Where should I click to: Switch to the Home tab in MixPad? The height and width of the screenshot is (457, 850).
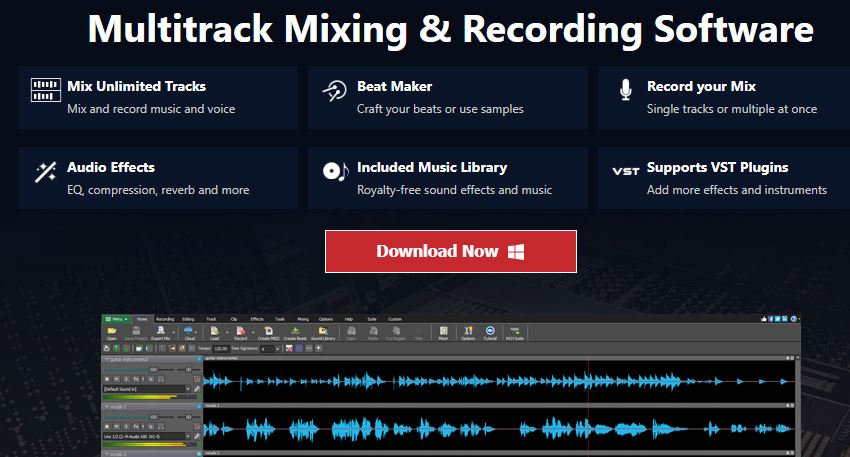[142, 319]
